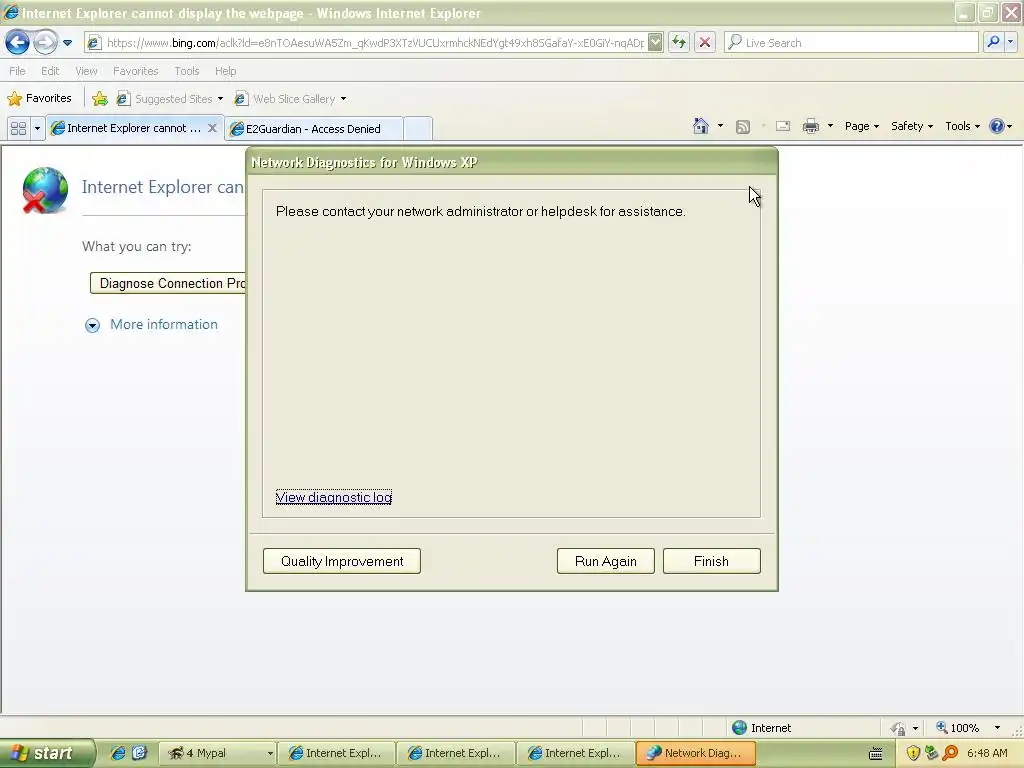Click the Quality Improvement button
This screenshot has width=1024, height=768.
pyautogui.click(x=342, y=561)
